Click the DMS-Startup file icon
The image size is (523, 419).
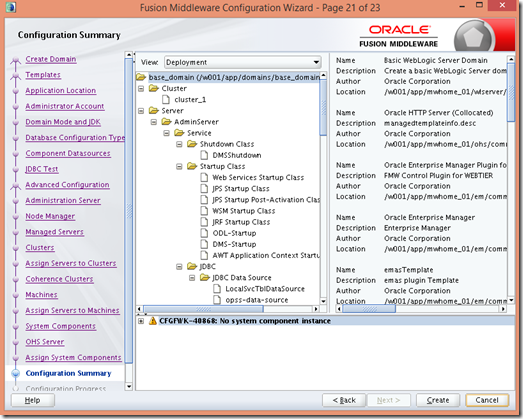204,244
